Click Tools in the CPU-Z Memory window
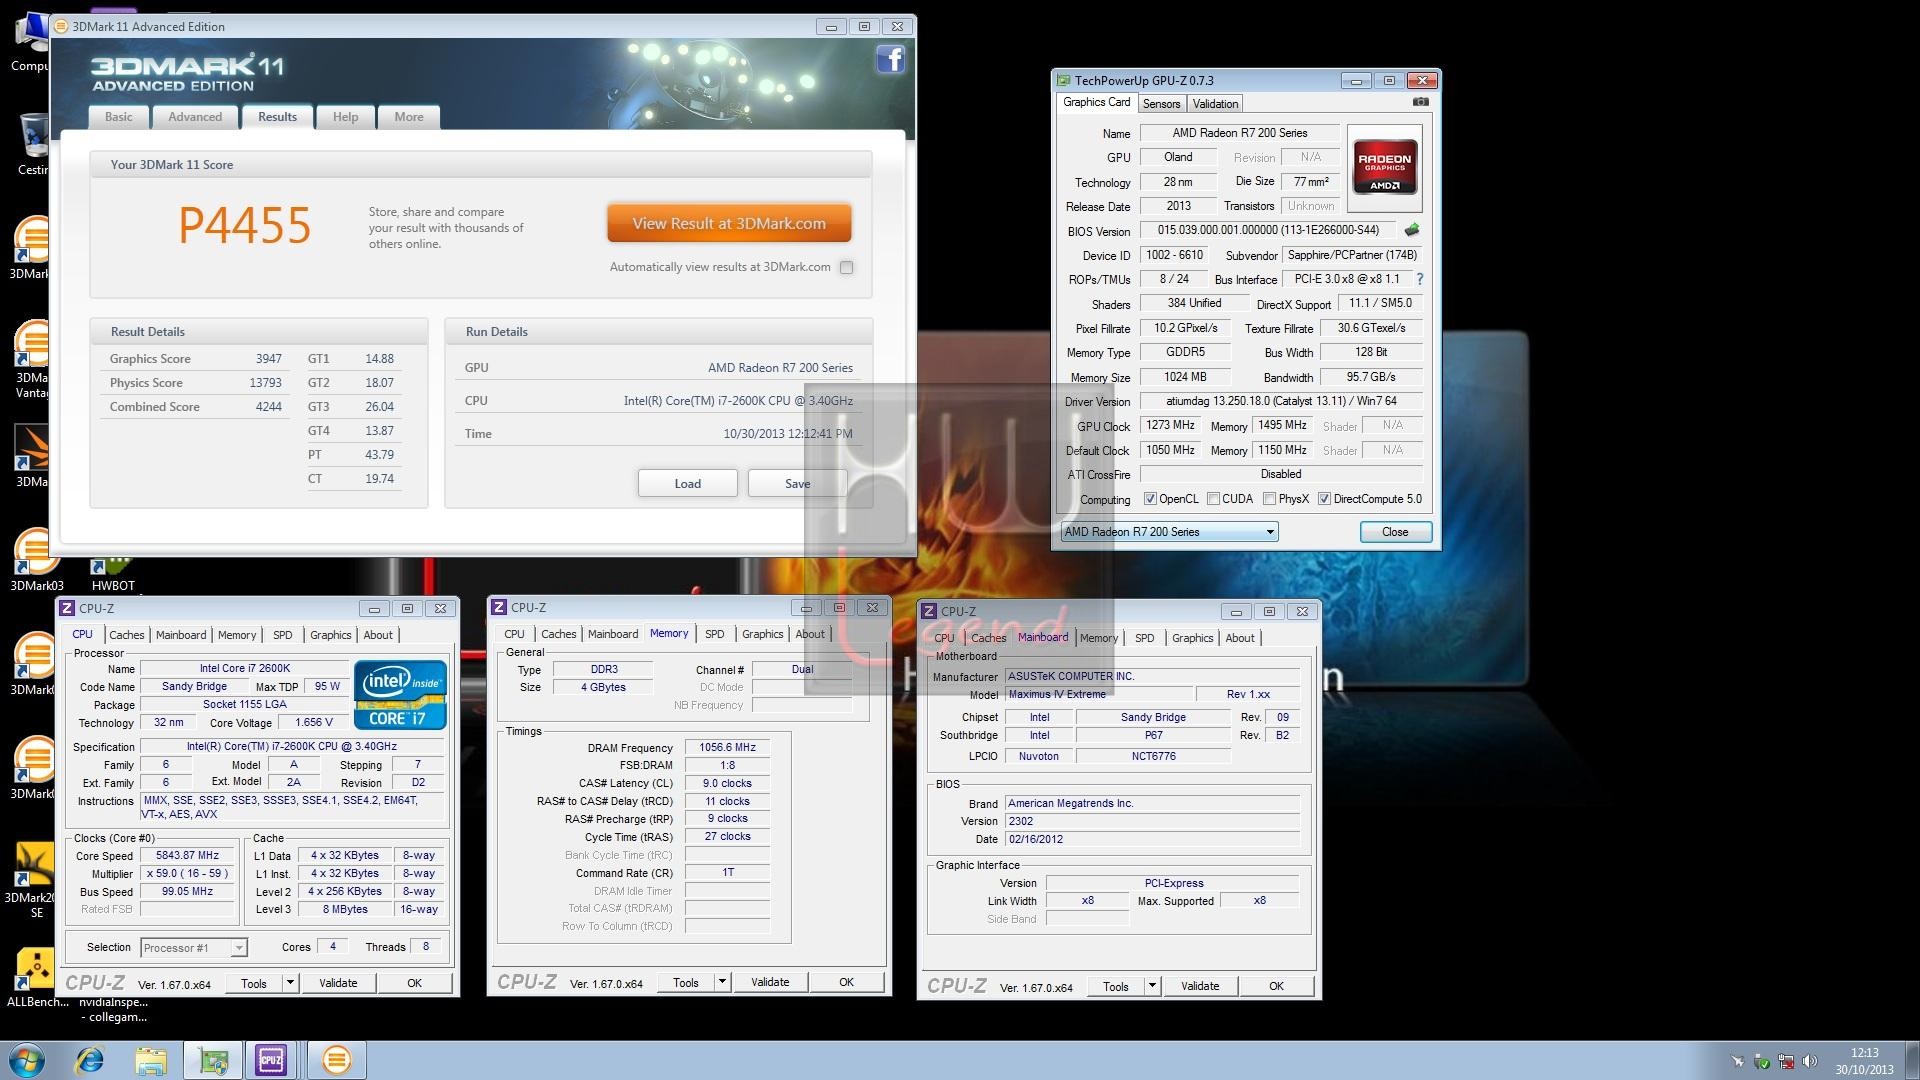The image size is (1920, 1080). (686, 982)
